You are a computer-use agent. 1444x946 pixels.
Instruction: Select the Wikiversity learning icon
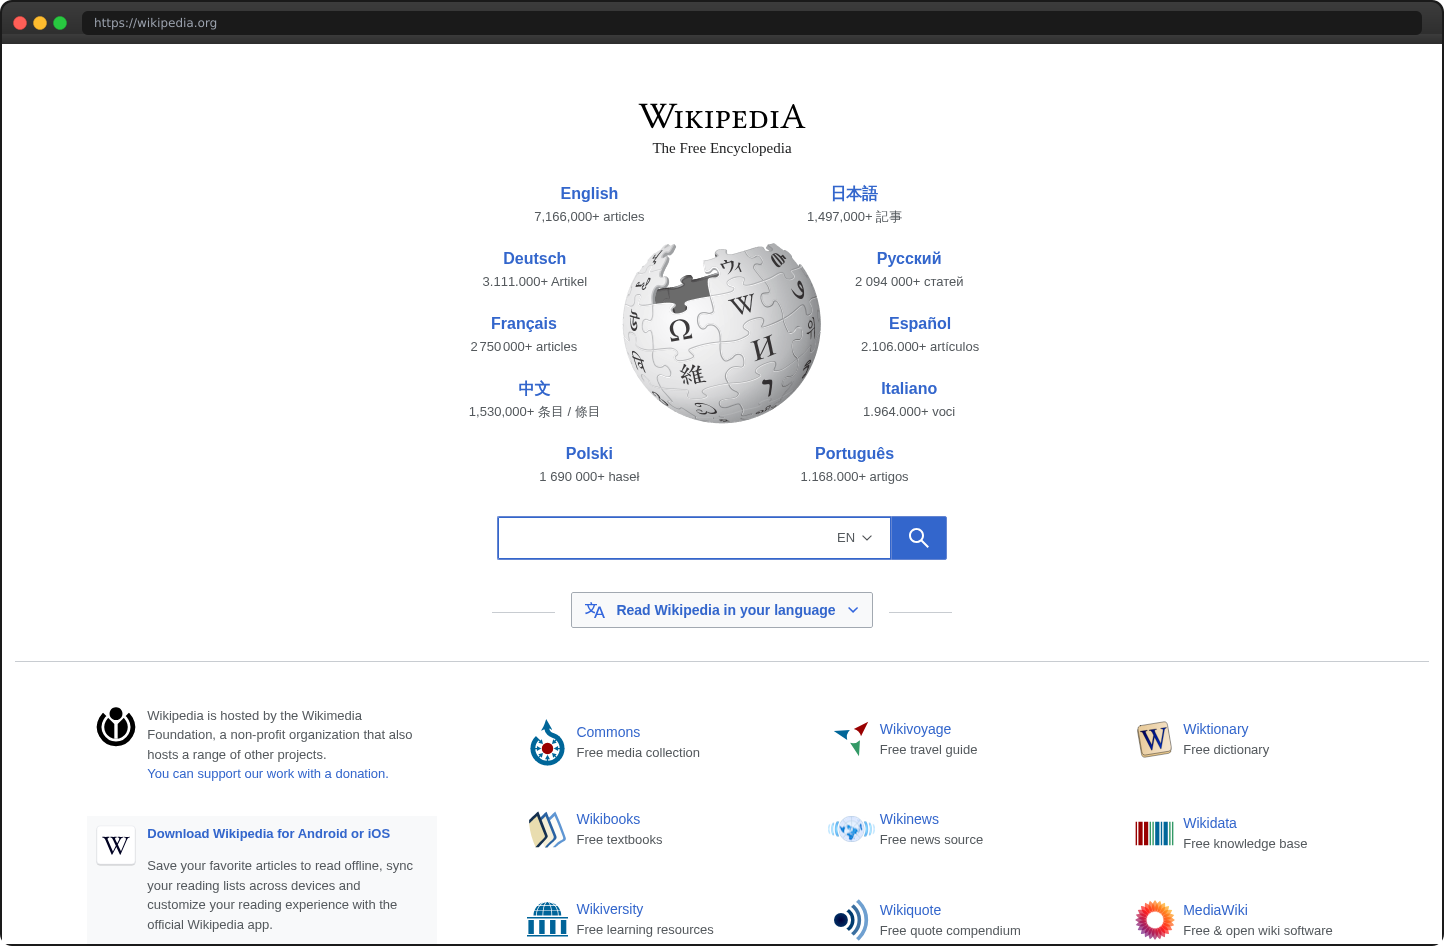547,918
